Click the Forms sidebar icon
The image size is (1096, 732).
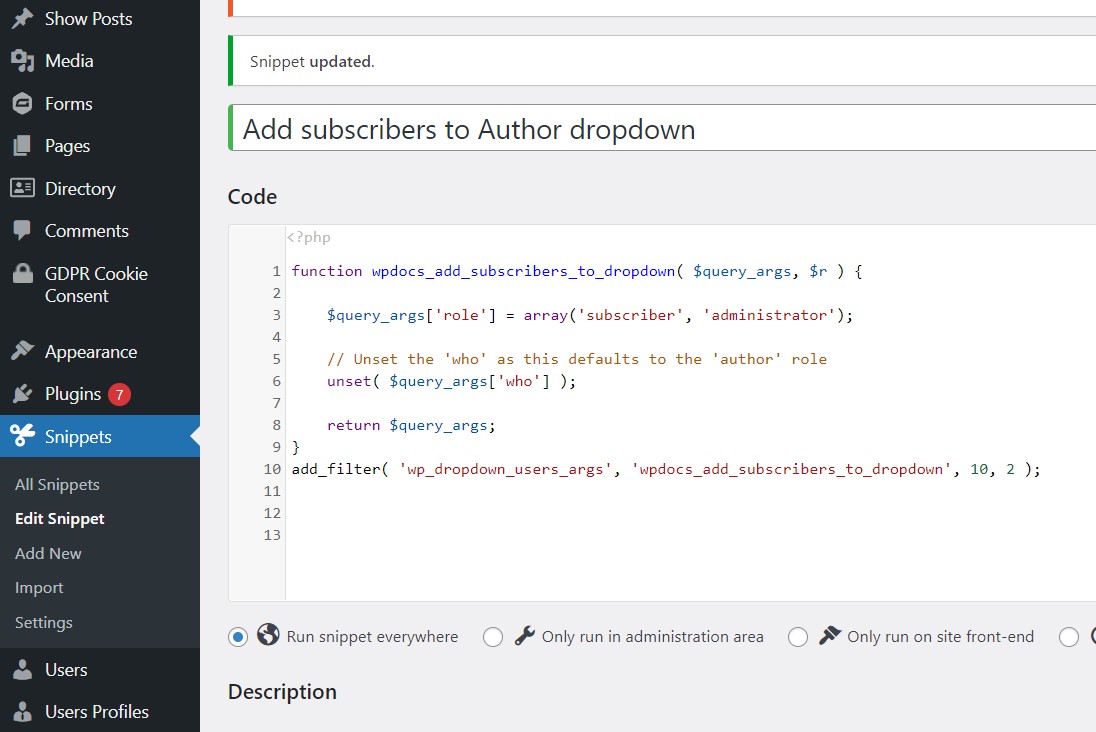[22, 104]
